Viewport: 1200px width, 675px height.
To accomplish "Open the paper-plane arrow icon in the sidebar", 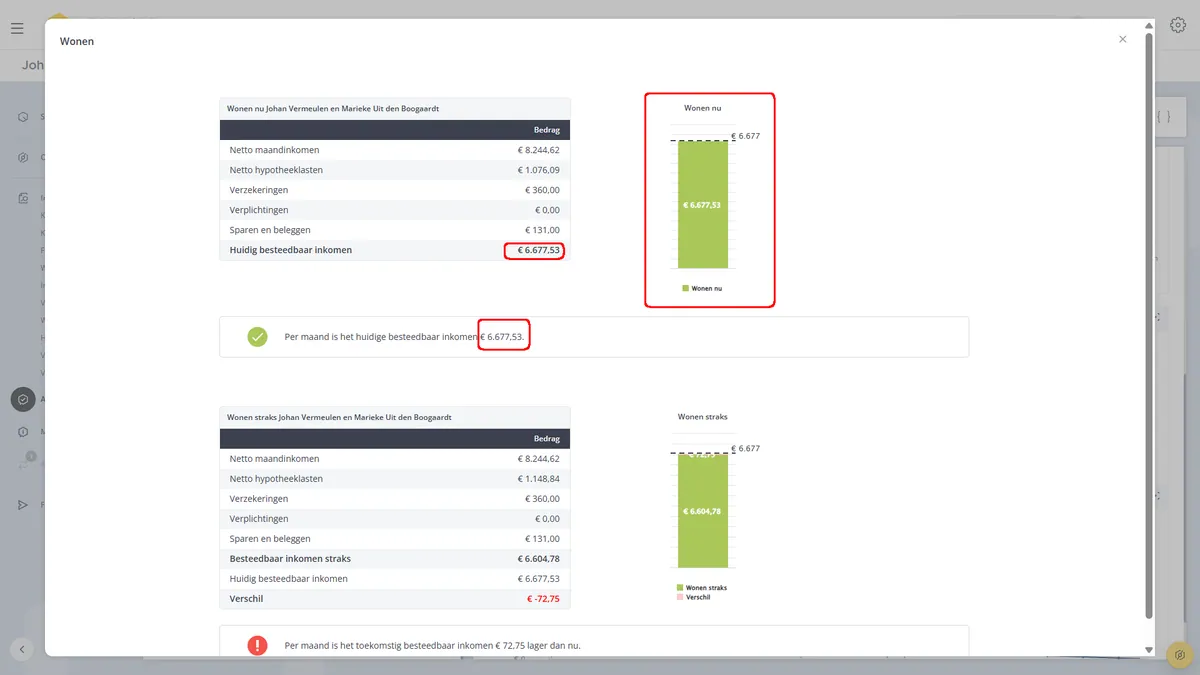I will coord(23,505).
